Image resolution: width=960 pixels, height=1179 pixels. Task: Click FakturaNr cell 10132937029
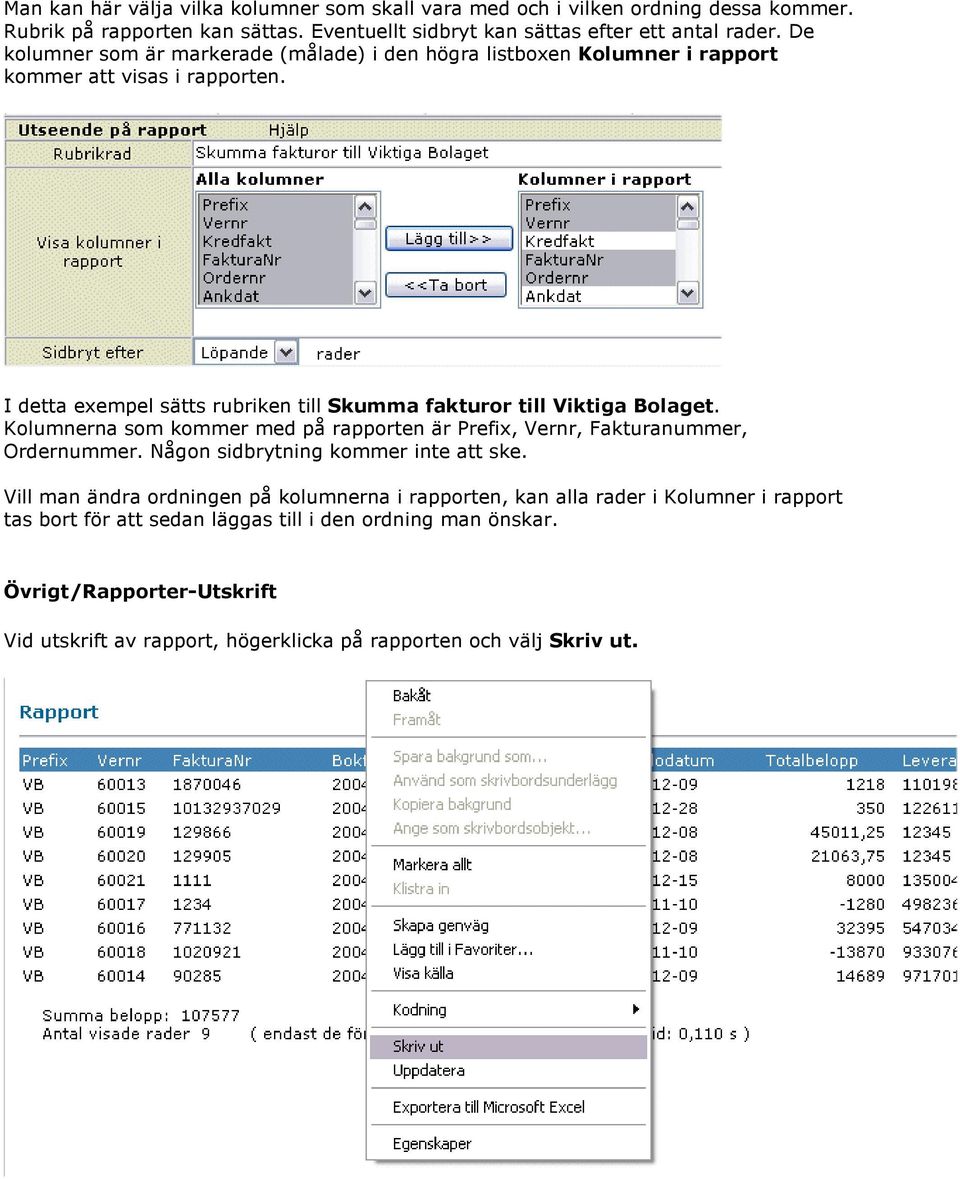point(226,808)
